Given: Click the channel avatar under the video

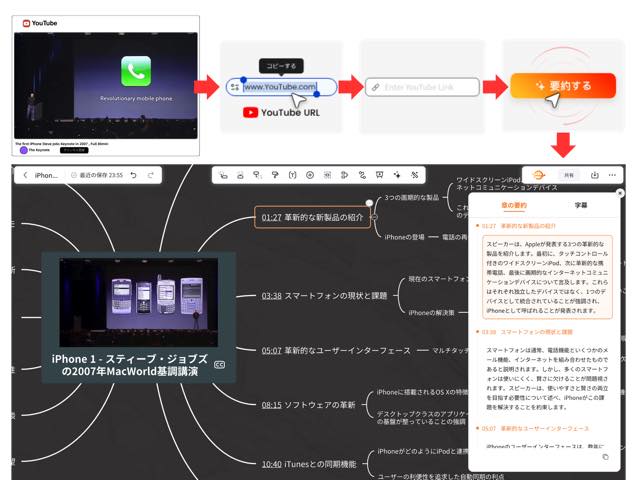Looking at the screenshot, I should [24, 150].
